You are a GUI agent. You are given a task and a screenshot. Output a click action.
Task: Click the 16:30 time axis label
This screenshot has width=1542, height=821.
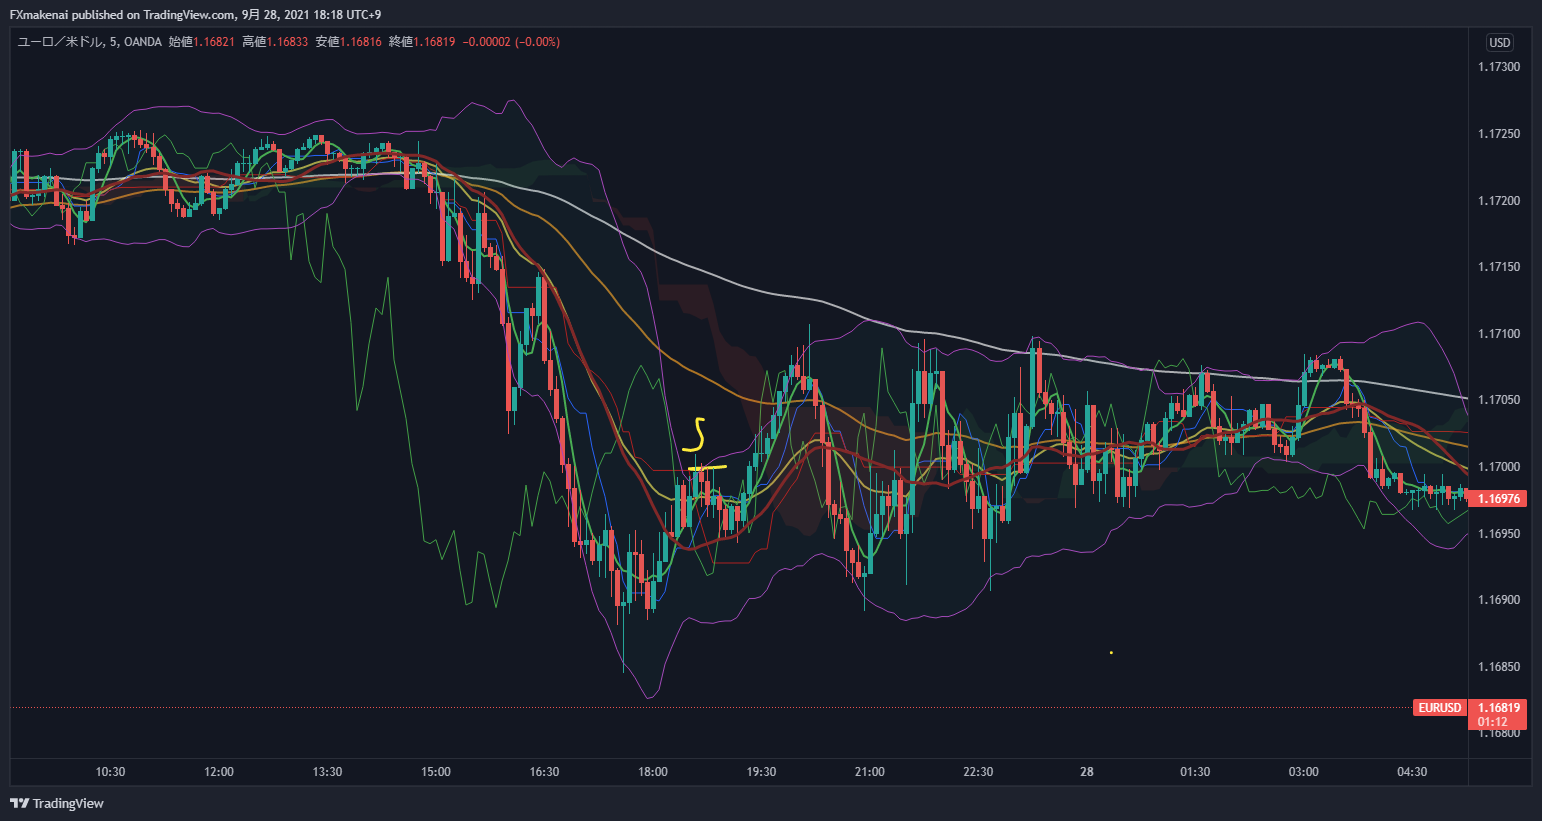click(544, 772)
